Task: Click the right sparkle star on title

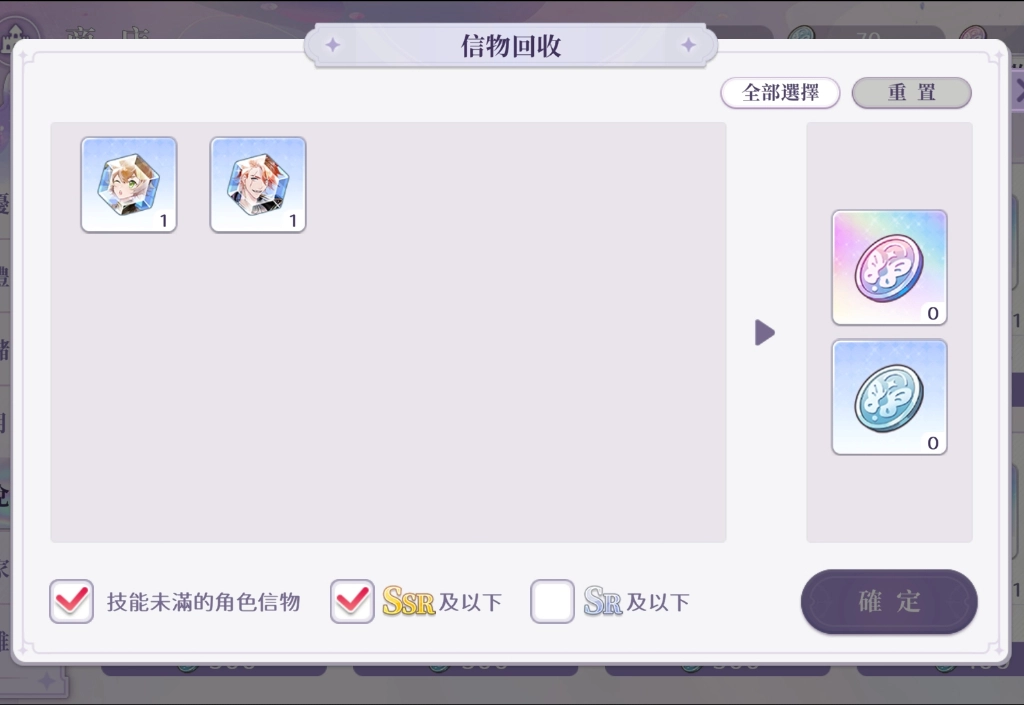Action: pyautogui.click(x=688, y=45)
